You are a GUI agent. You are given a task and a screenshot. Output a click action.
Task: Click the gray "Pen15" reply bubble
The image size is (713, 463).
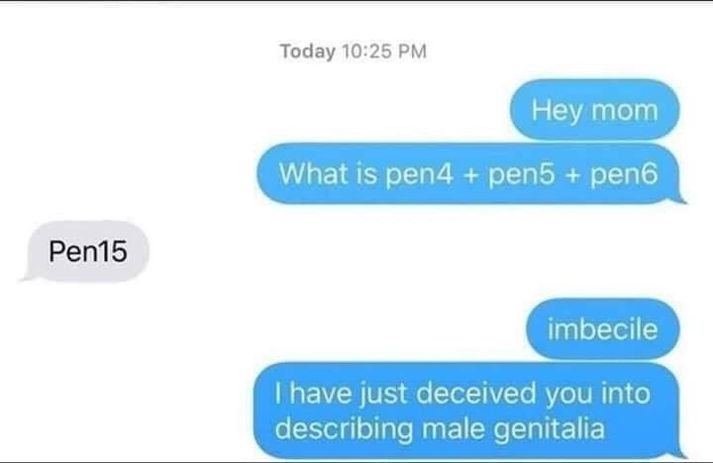click(85, 251)
